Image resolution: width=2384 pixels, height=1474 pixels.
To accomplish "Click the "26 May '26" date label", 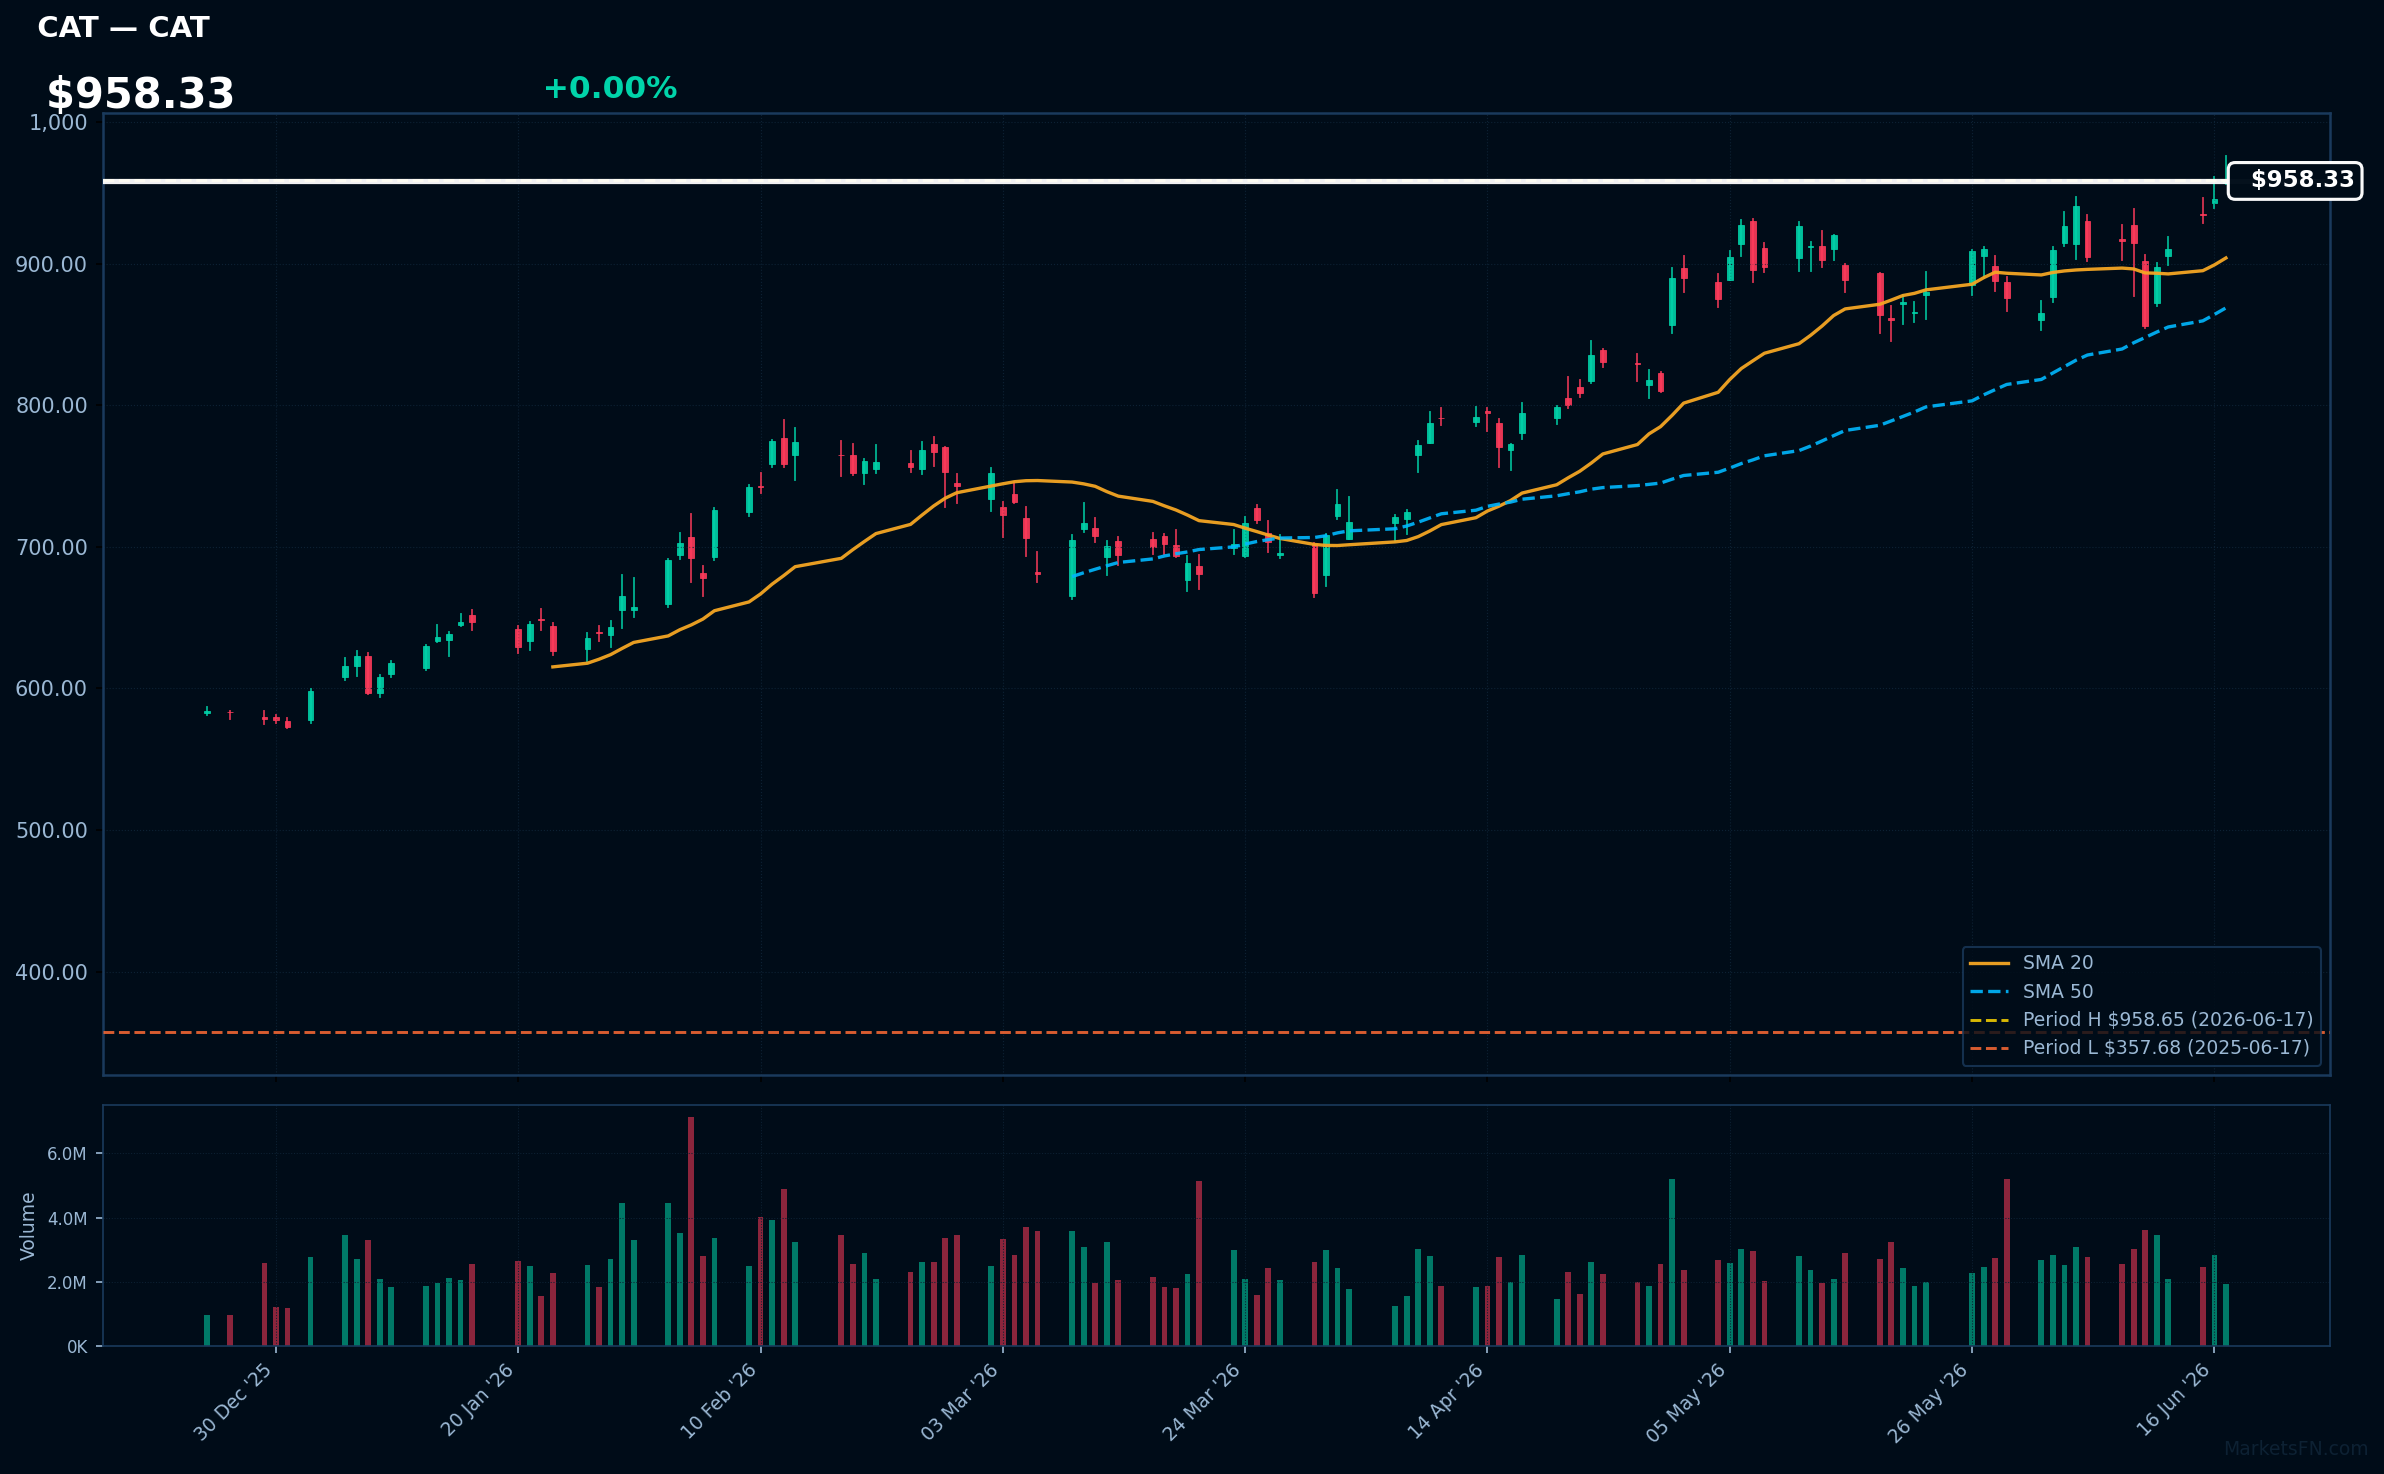I will 1929,1402.
